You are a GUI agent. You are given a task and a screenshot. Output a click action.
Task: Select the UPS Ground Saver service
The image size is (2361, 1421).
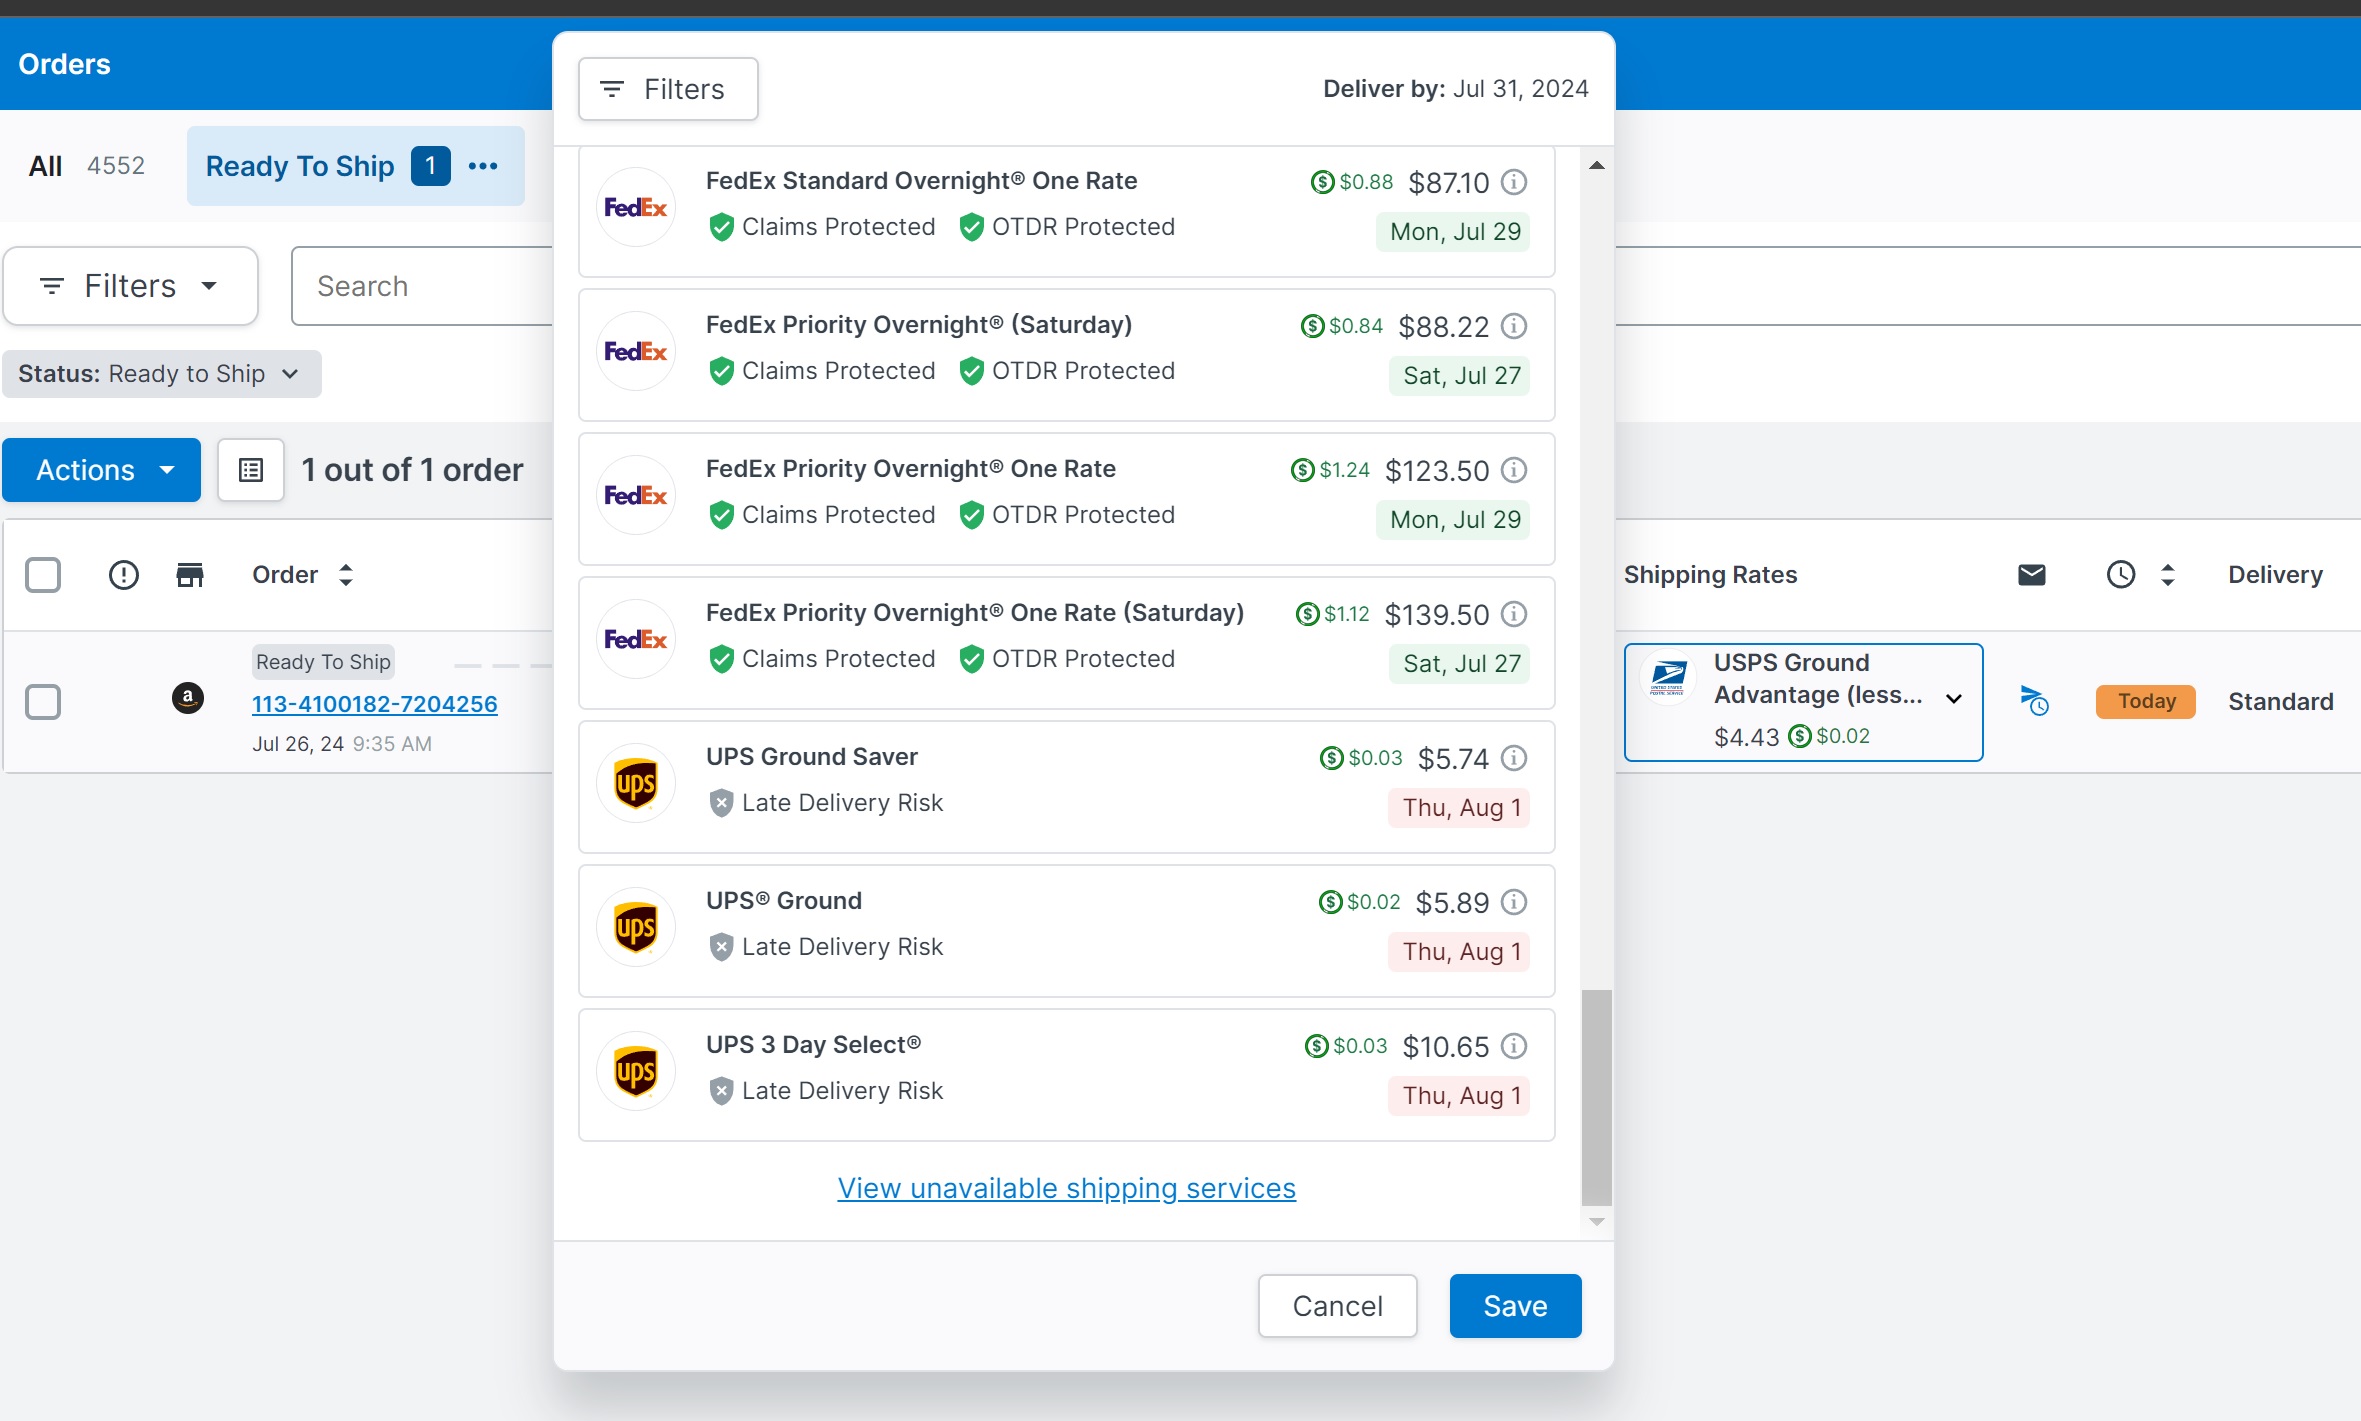point(1066,787)
